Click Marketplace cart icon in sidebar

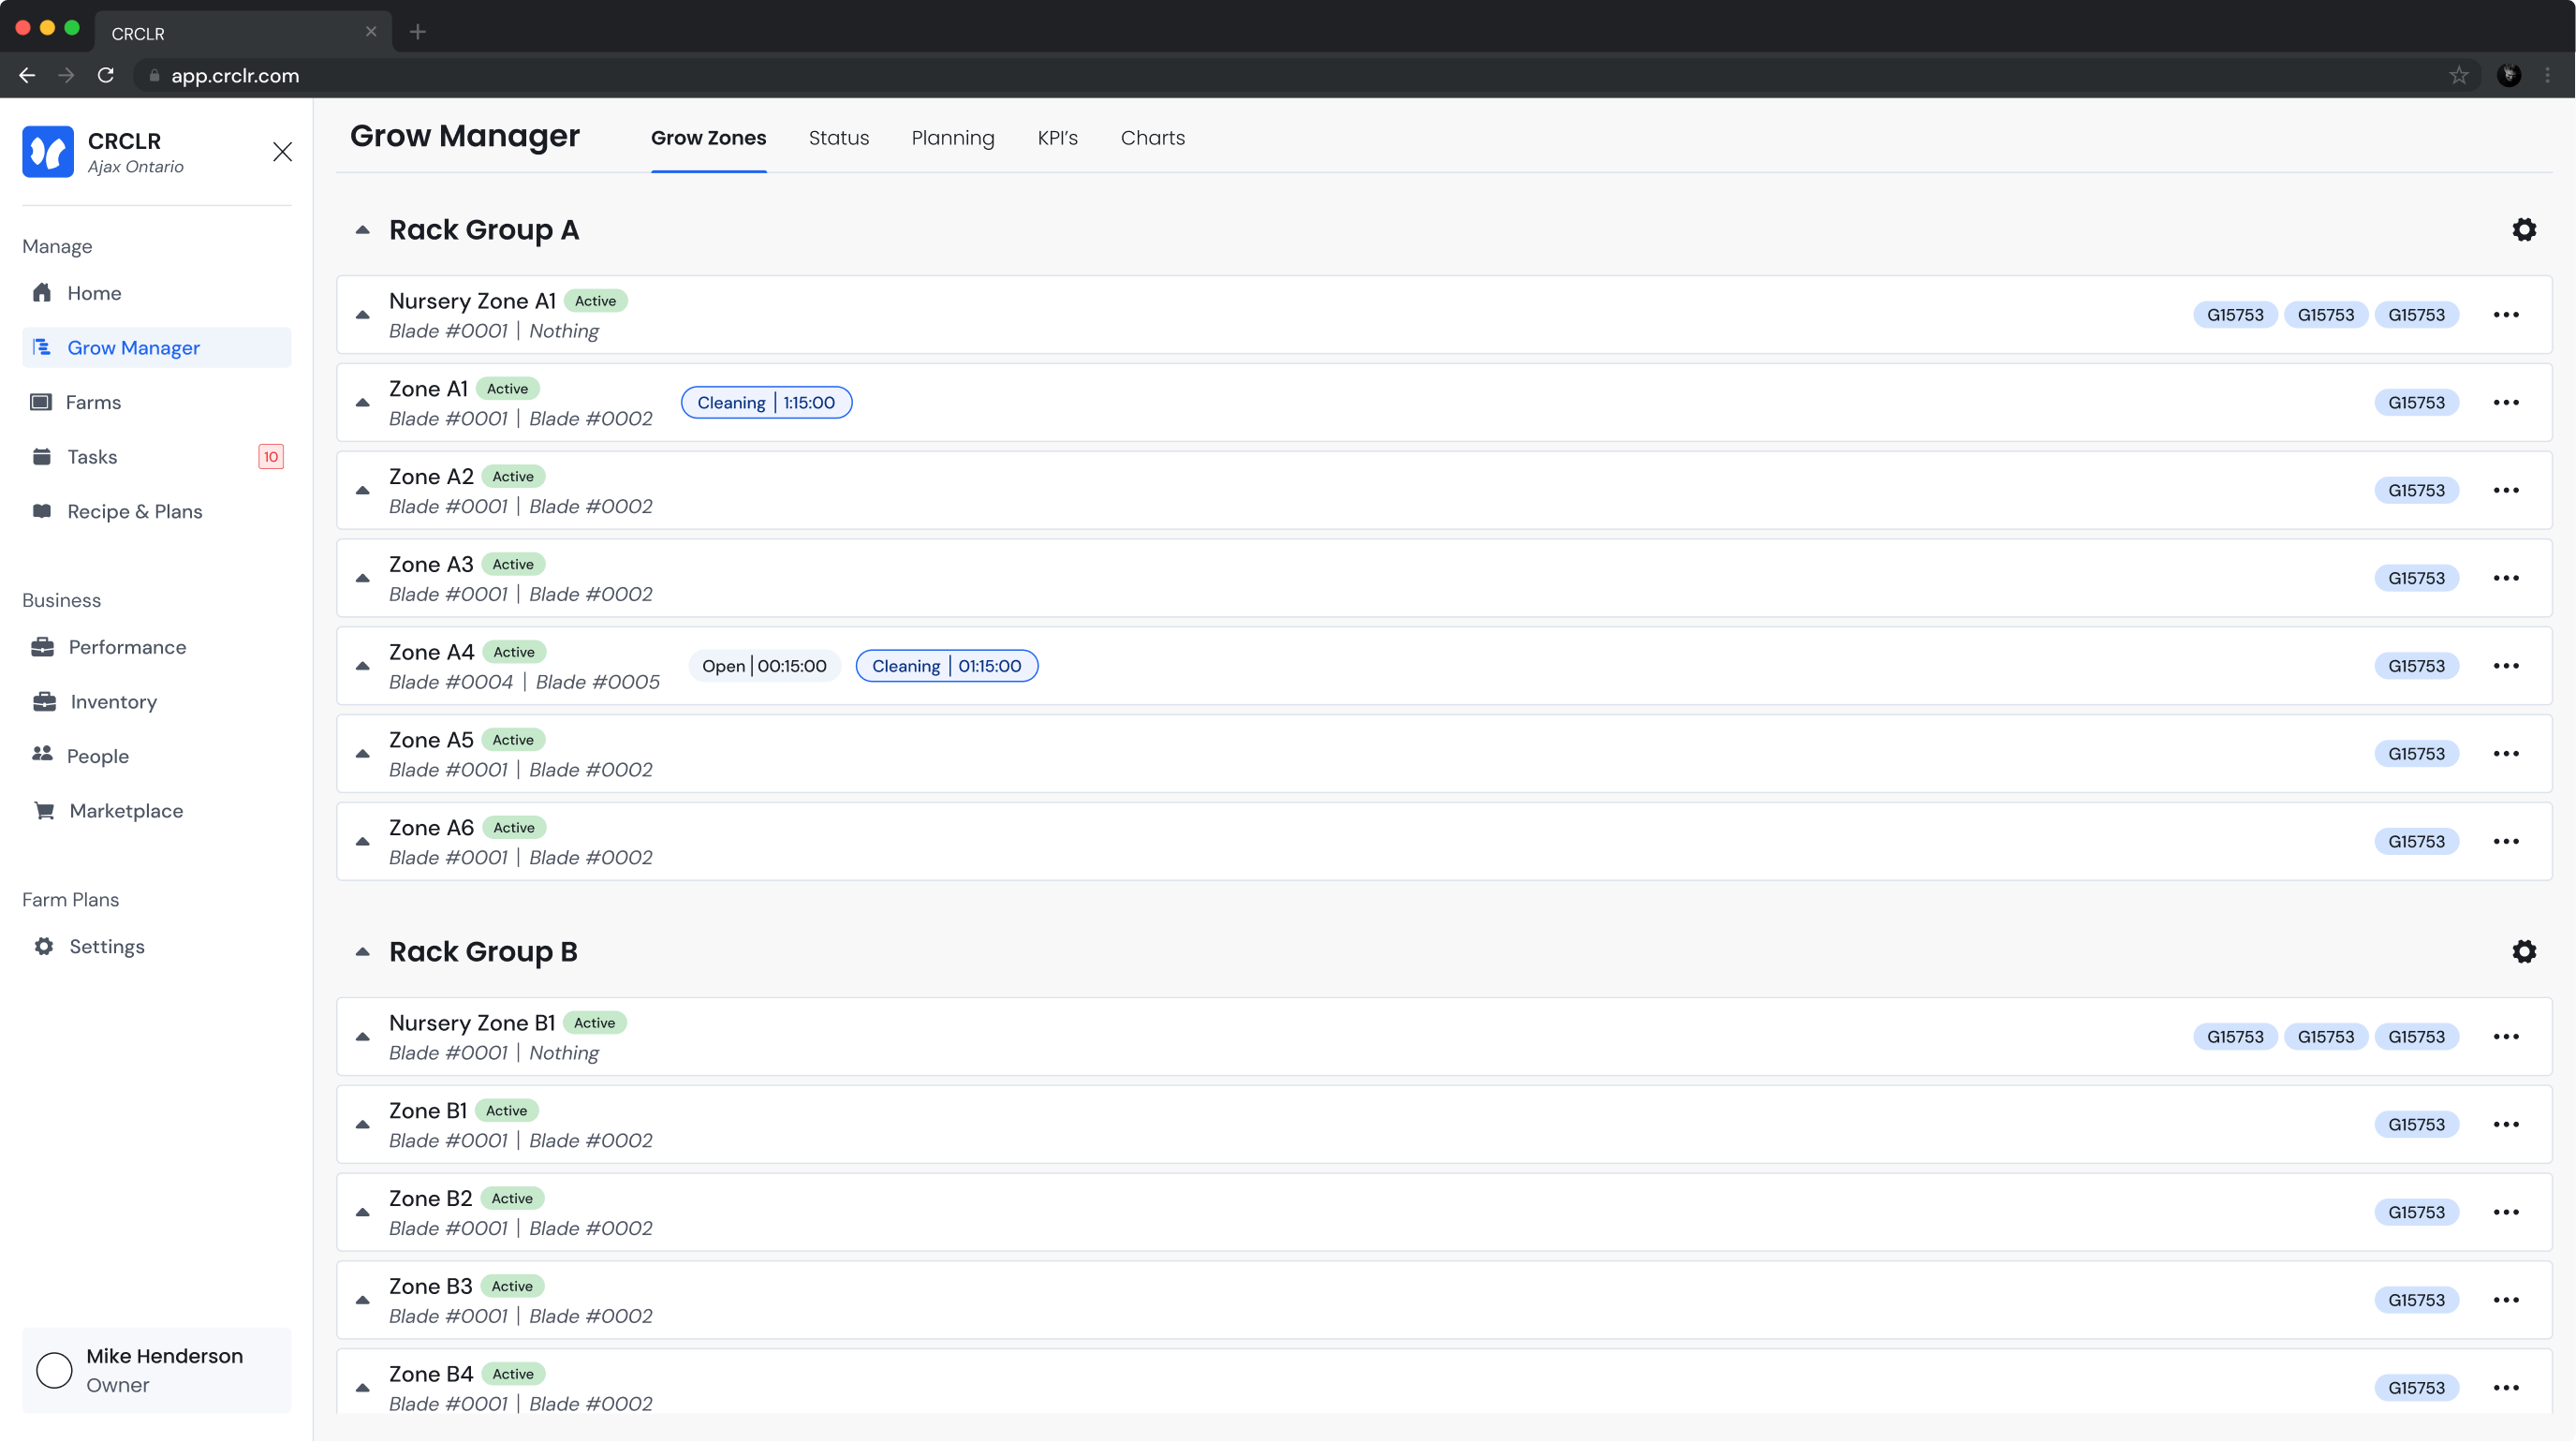[x=44, y=811]
